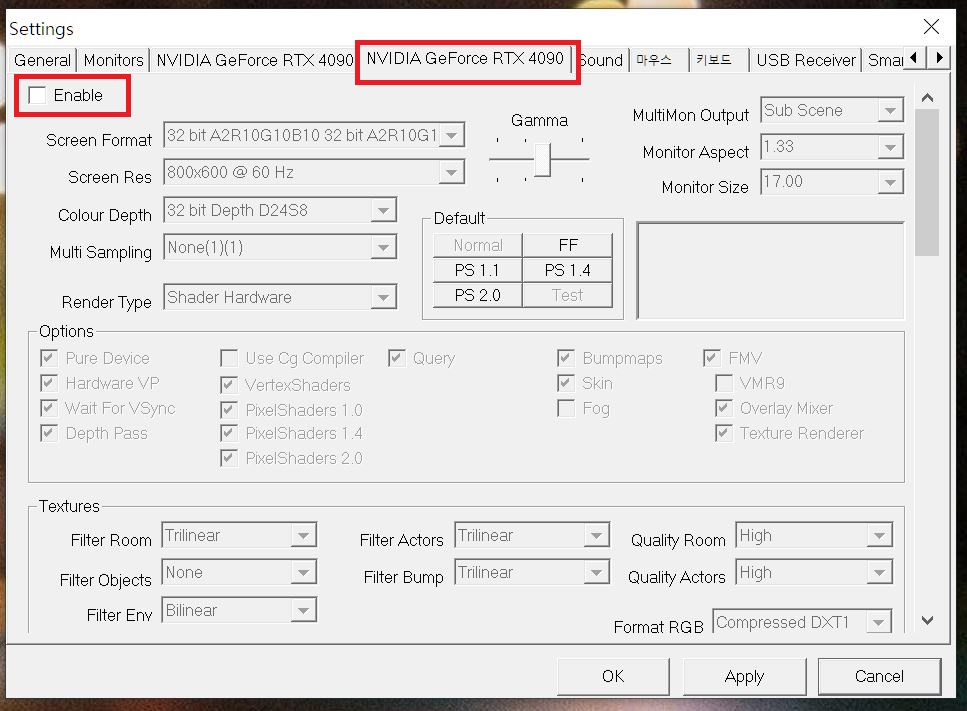
Task: Select the FF default preset
Action: pos(567,245)
